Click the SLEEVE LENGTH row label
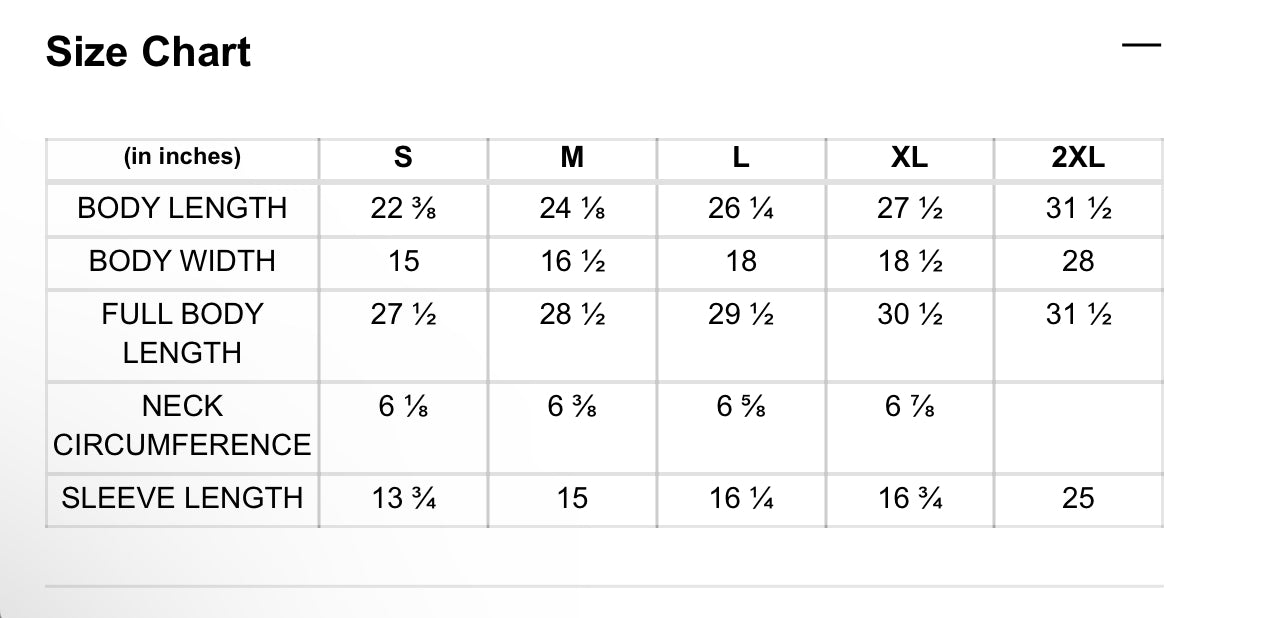Viewport: 1284px width, 618px height. (x=182, y=498)
